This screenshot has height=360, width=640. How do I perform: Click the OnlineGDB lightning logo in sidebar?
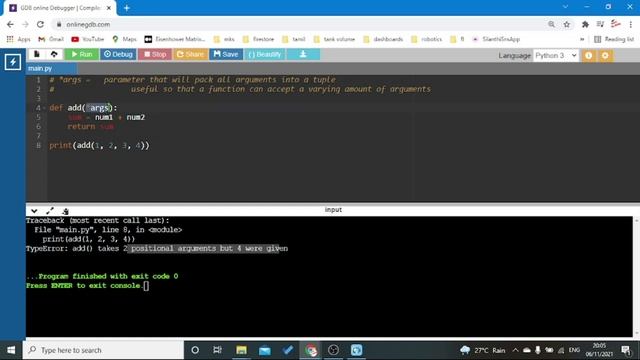point(13,62)
